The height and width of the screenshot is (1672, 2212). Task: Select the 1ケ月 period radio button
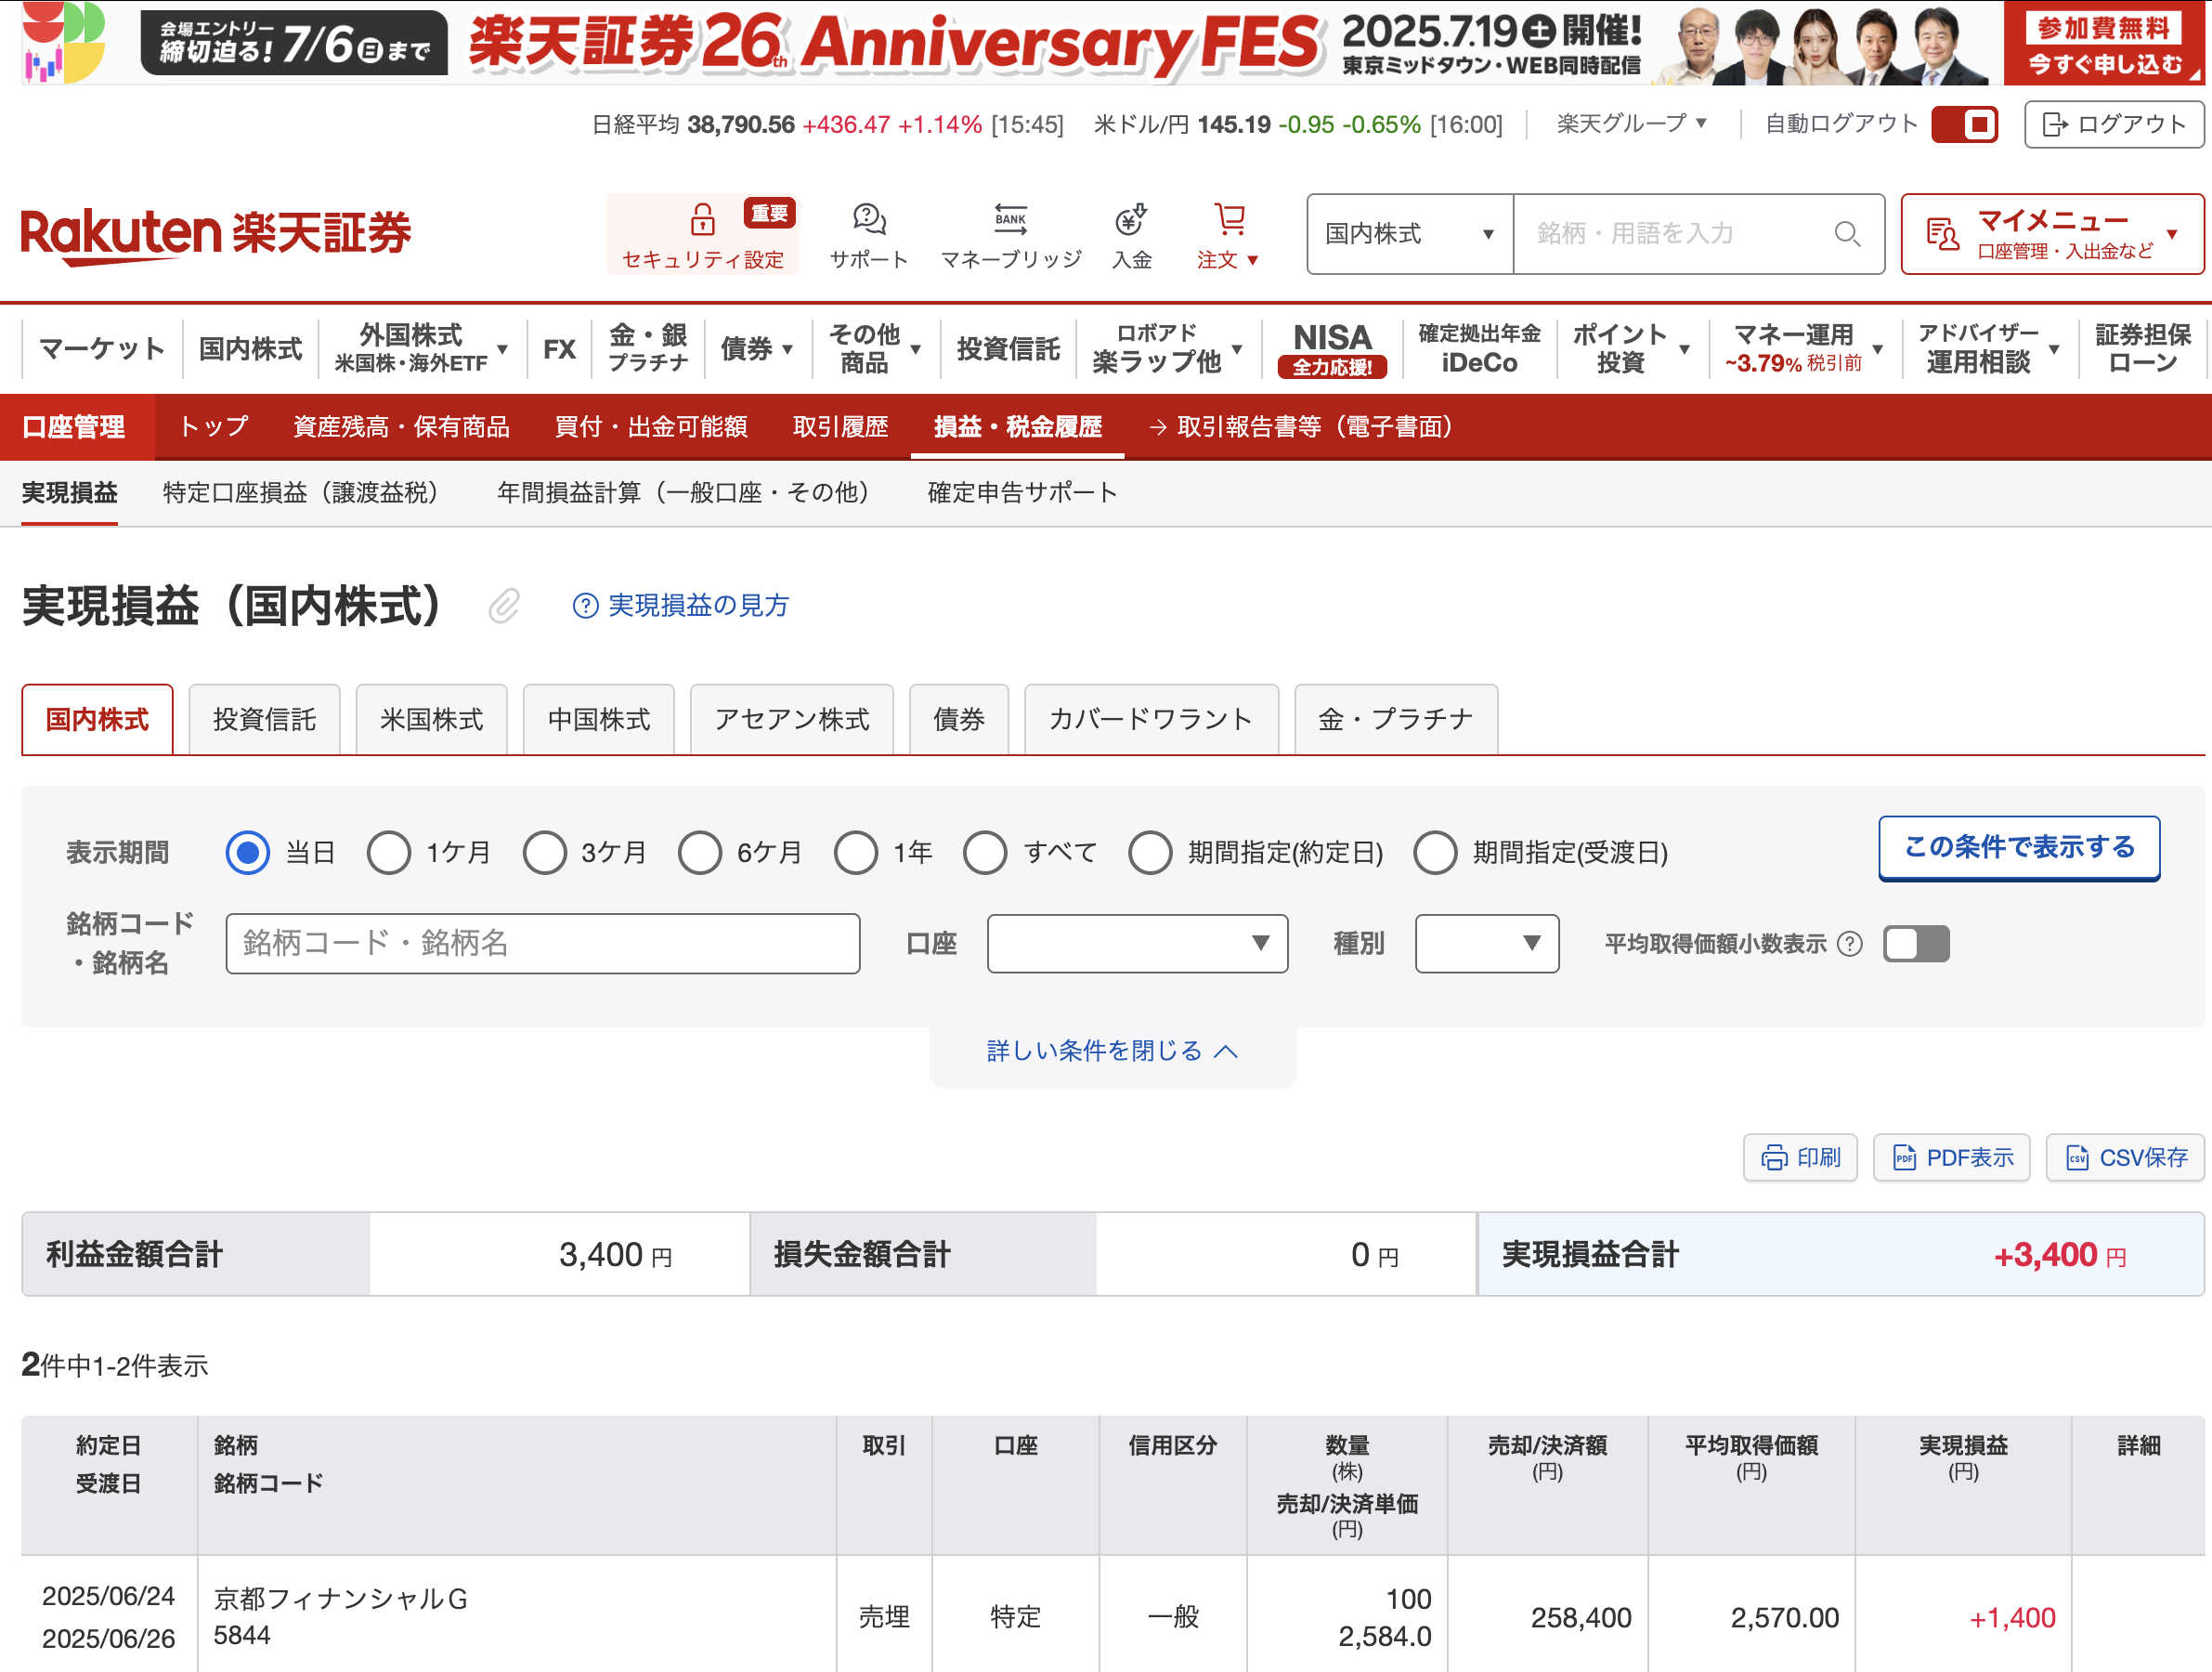point(389,853)
